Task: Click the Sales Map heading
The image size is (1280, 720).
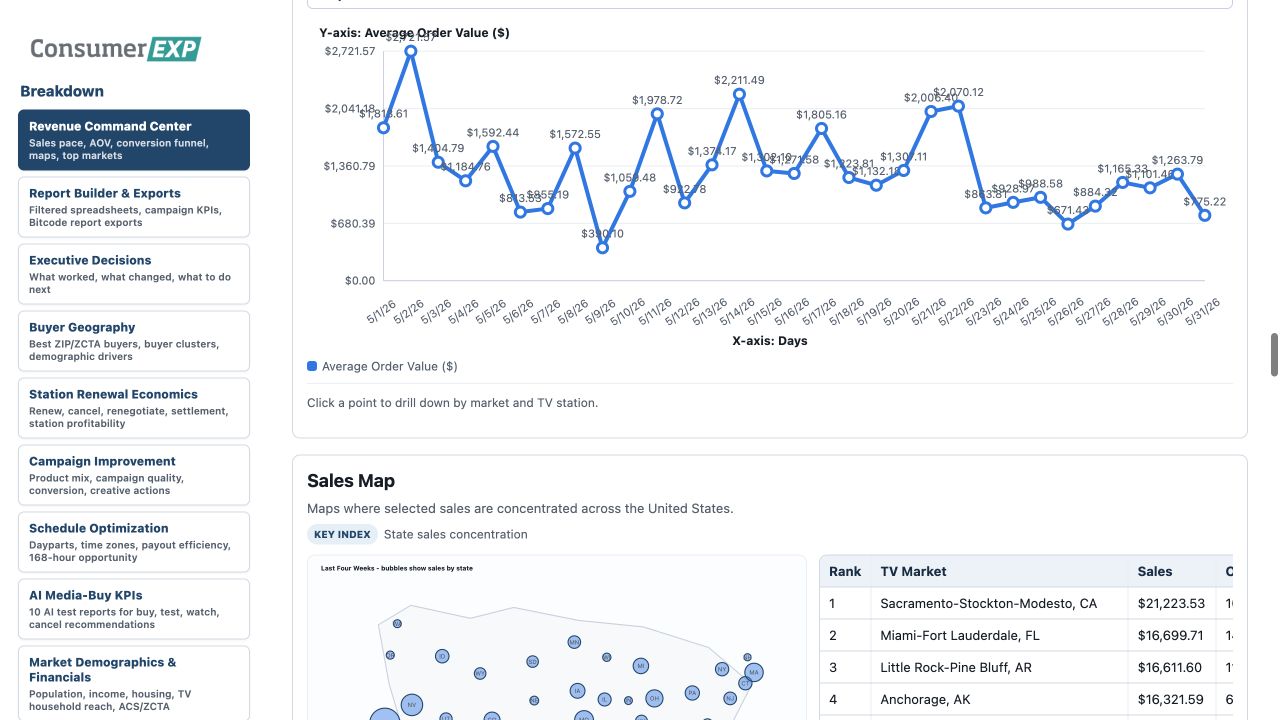Action: (351, 481)
